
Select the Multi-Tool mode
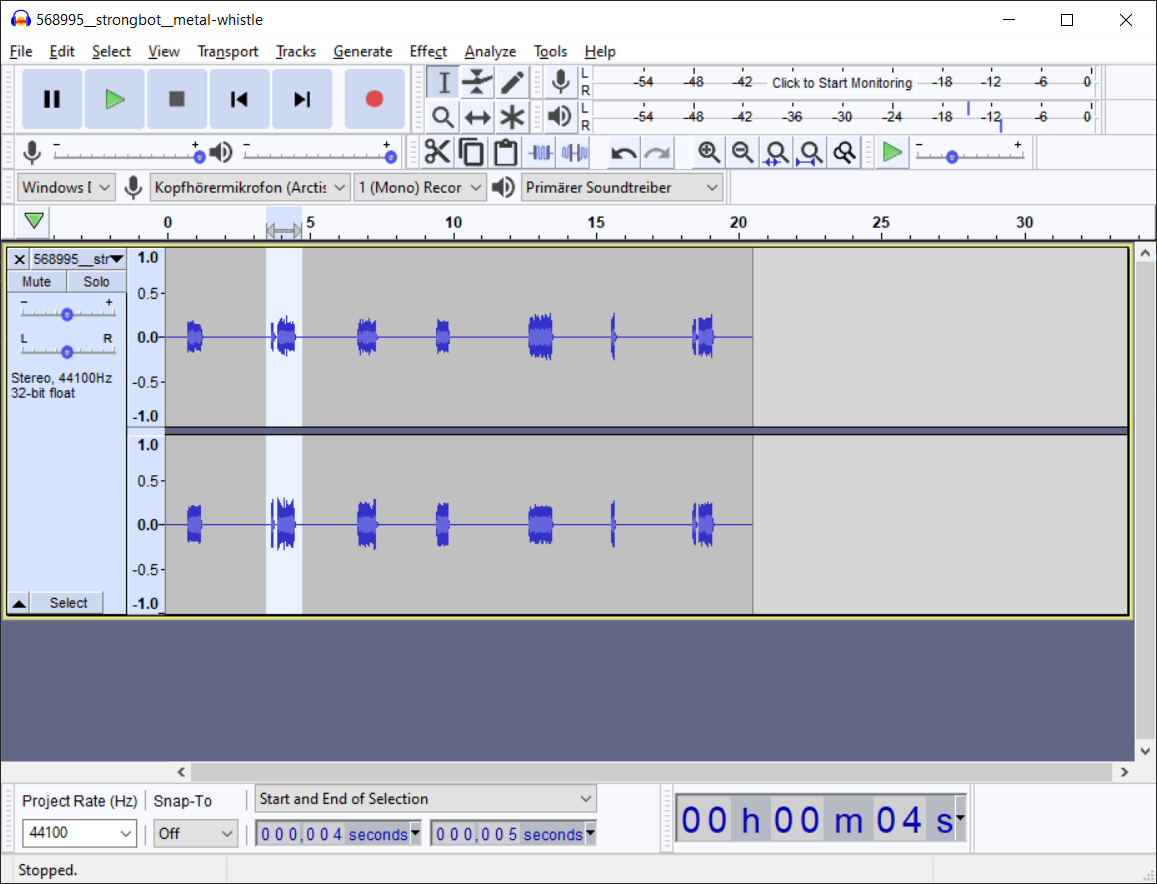(512, 117)
